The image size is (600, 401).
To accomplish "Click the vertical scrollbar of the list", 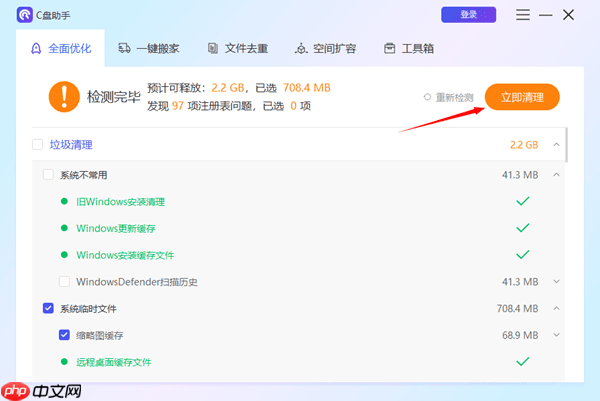I will pyautogui.click(x=568, y=145).
